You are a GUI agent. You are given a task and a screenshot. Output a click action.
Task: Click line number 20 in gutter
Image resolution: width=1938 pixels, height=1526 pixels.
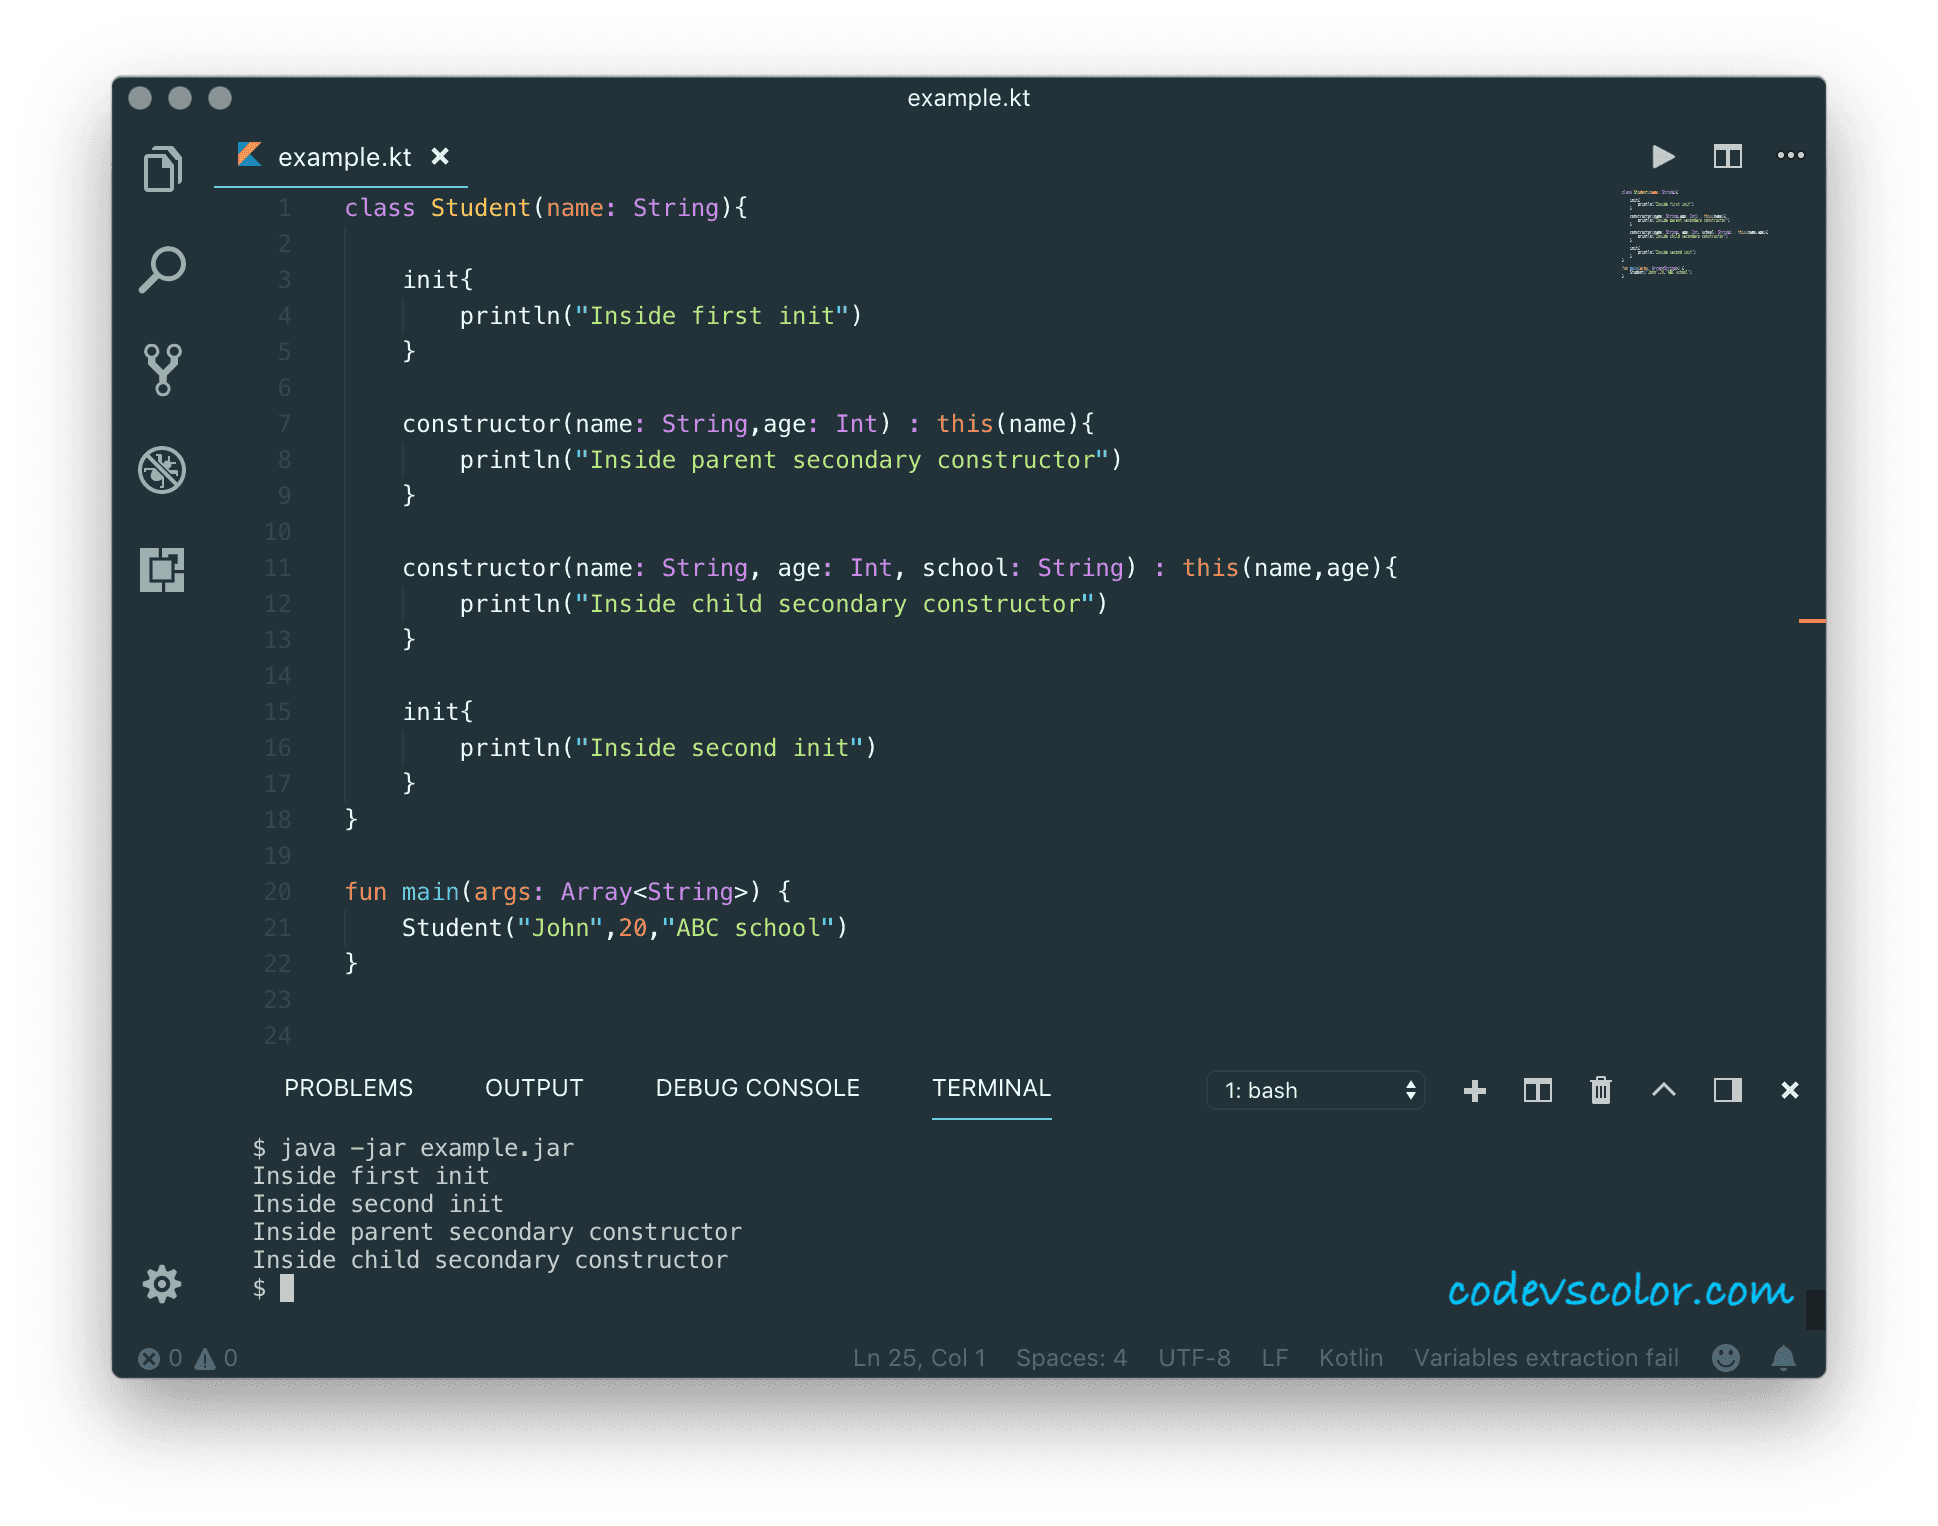(277, 892)
